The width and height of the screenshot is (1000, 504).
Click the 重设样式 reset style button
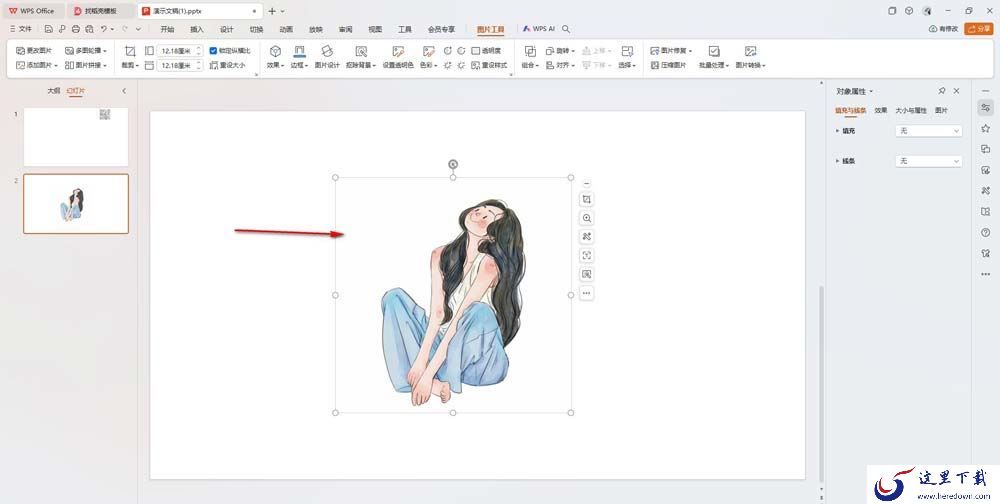pyautogui.click(x=489, y=65)
